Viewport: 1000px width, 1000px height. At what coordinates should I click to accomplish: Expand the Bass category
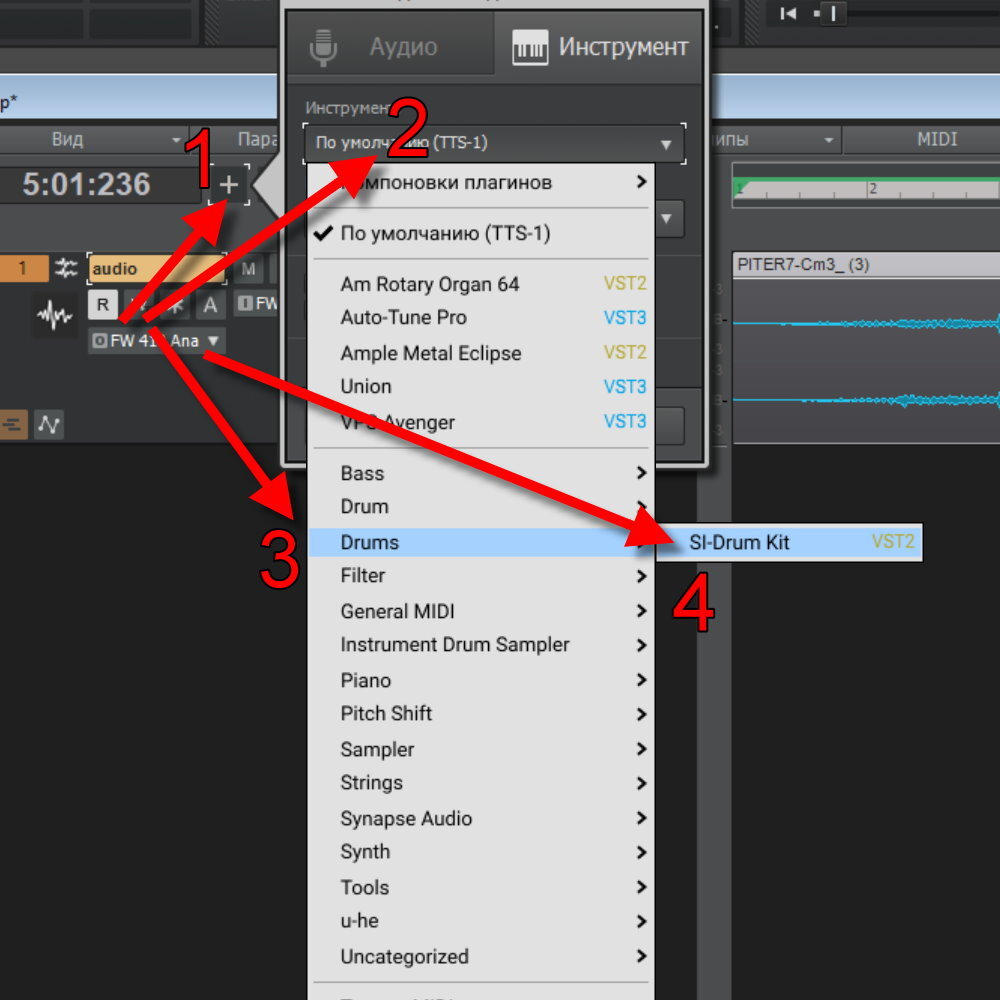(482, 473)
